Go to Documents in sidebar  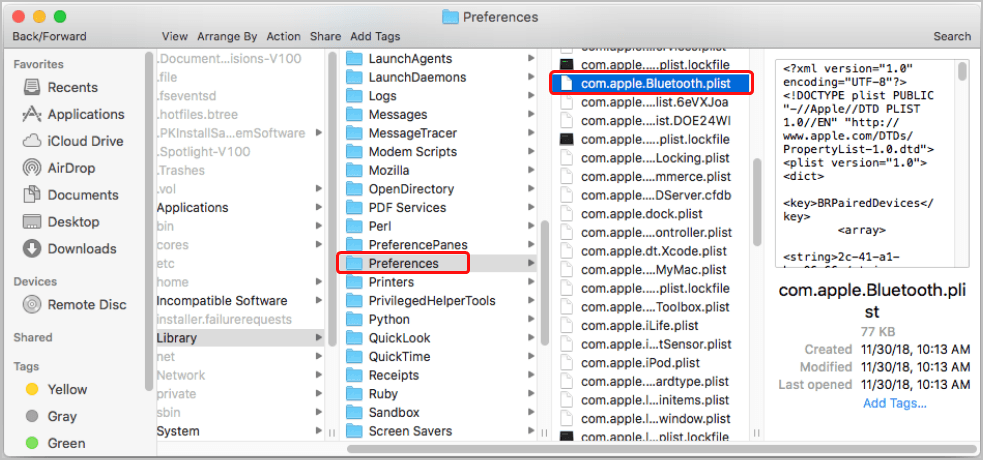70,195
